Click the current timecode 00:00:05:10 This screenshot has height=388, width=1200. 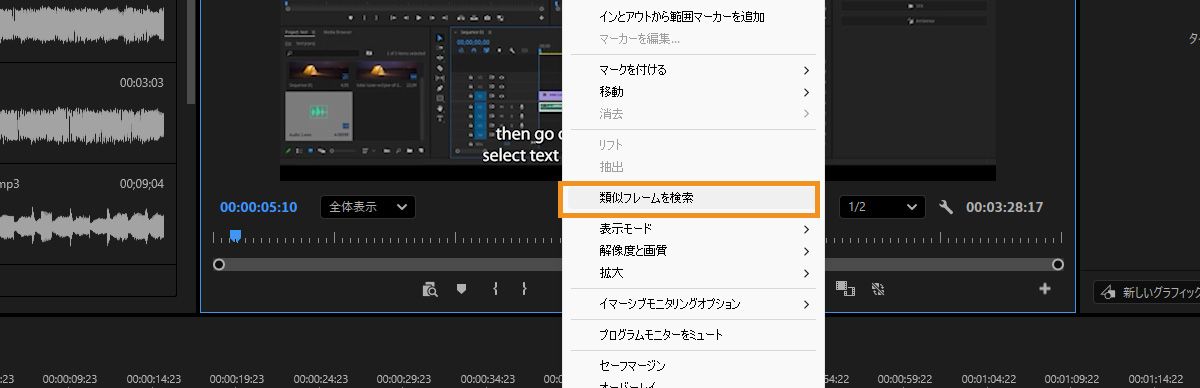258,207
